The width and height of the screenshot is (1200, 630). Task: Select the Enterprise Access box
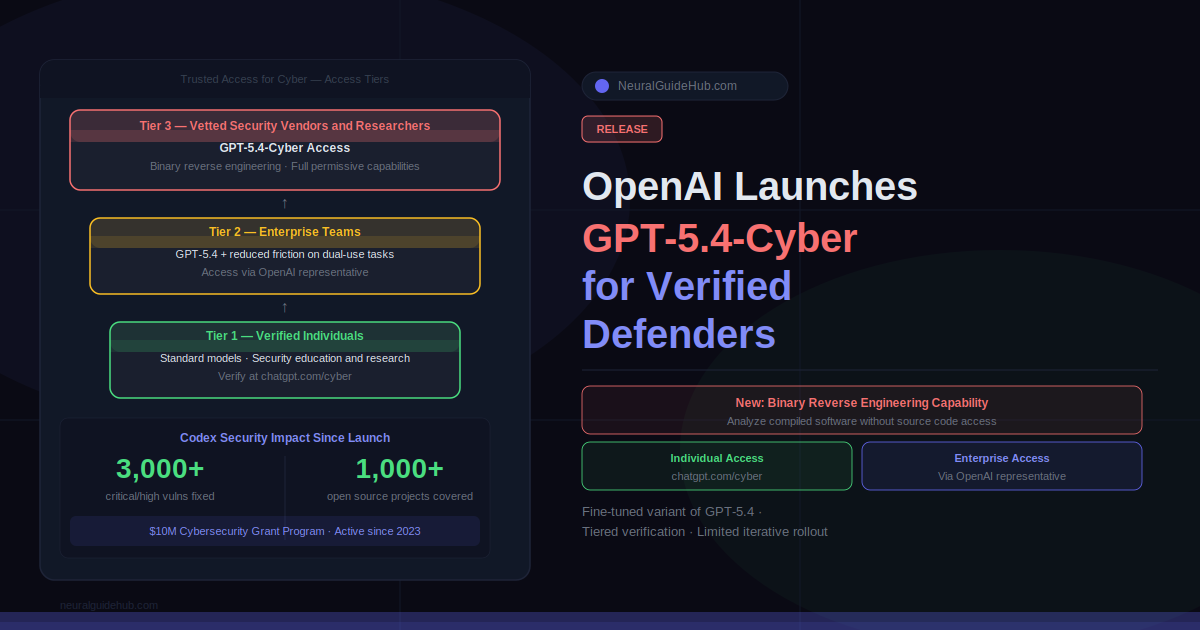(1001, 466)
